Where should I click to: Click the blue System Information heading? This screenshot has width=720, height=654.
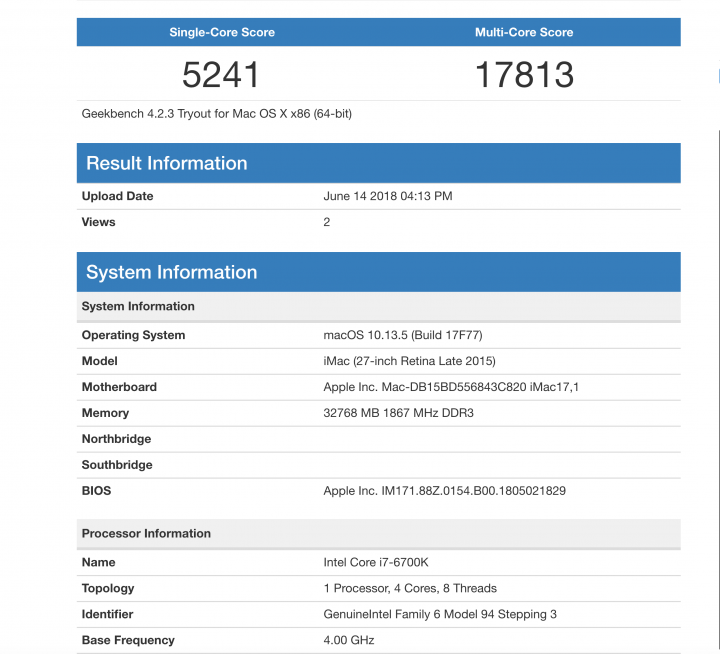tap(172, 272)
